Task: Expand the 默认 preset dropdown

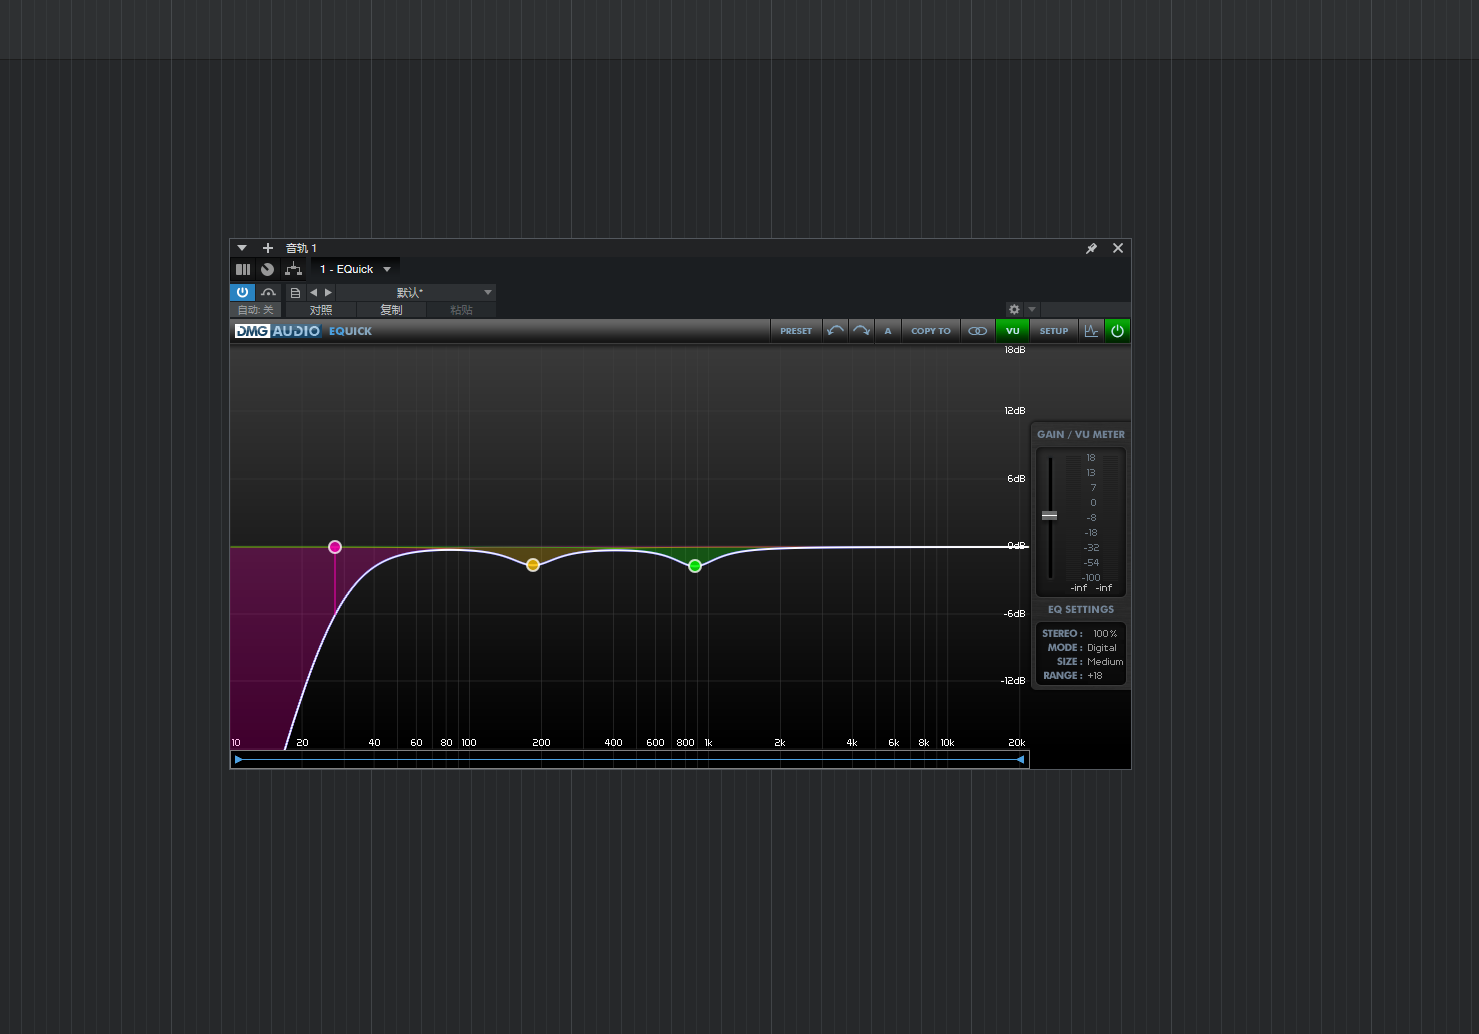Action: point(487,293)
